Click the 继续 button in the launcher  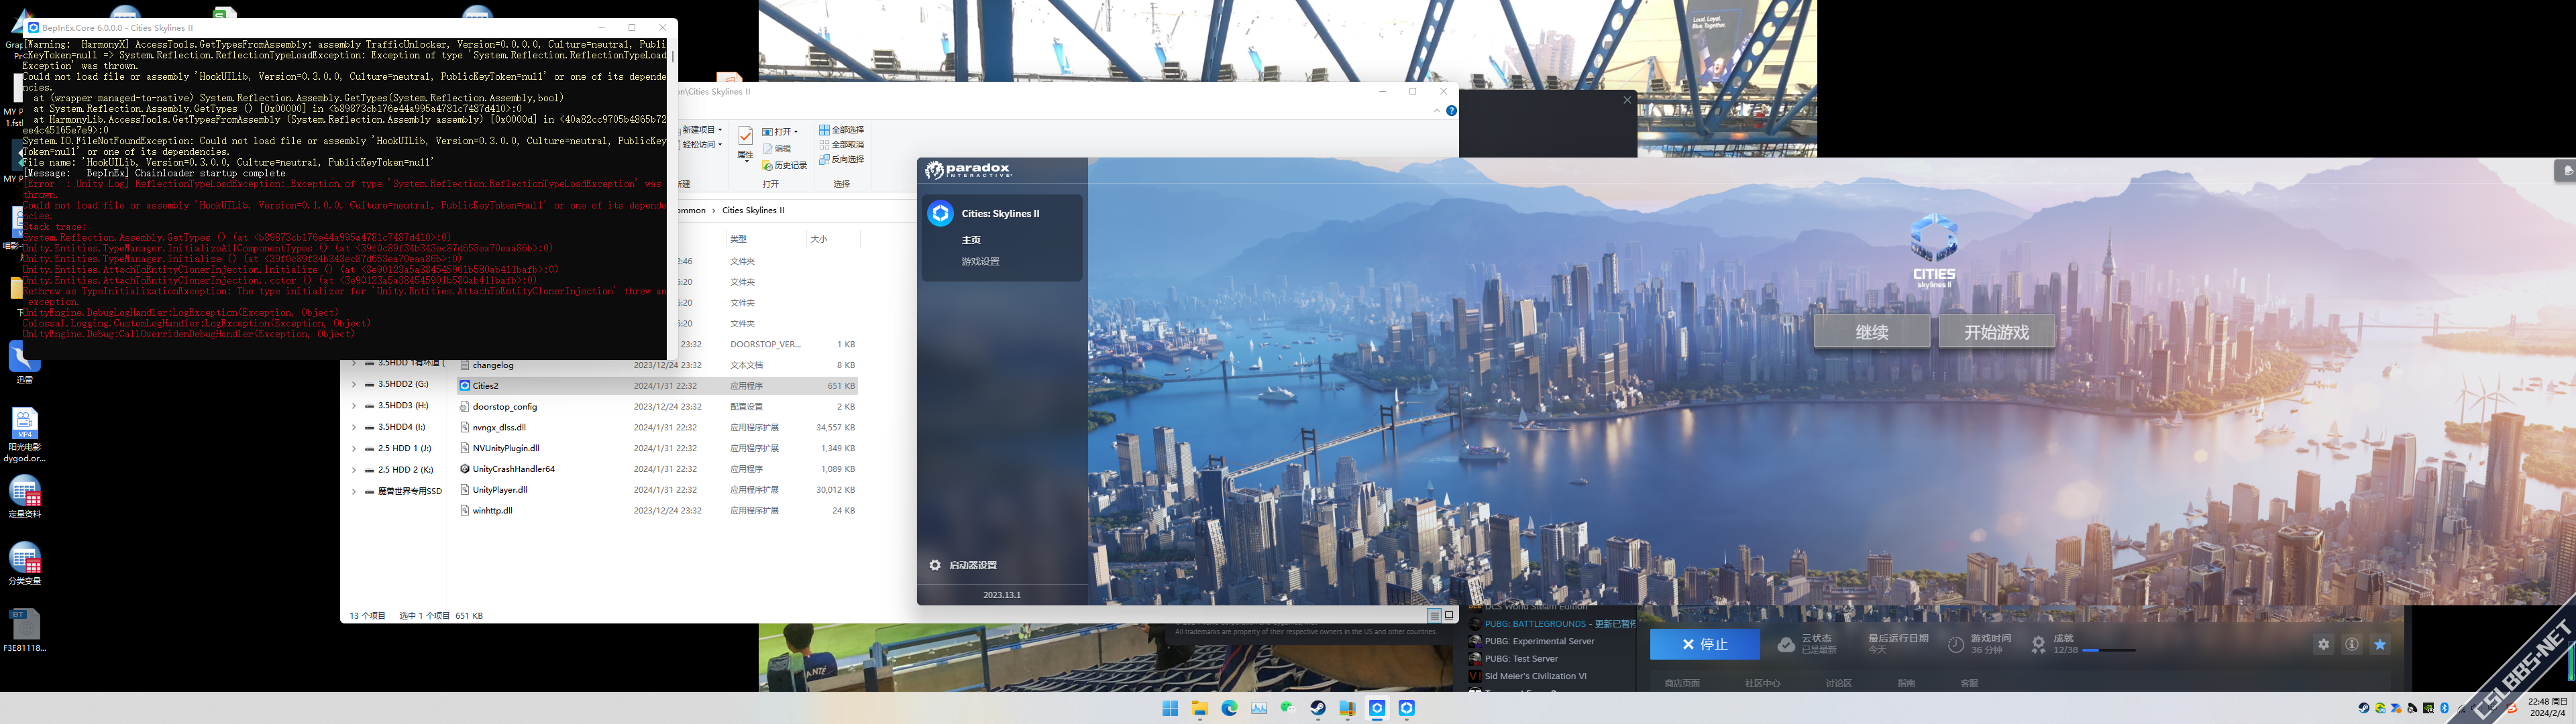point(1872,332)
